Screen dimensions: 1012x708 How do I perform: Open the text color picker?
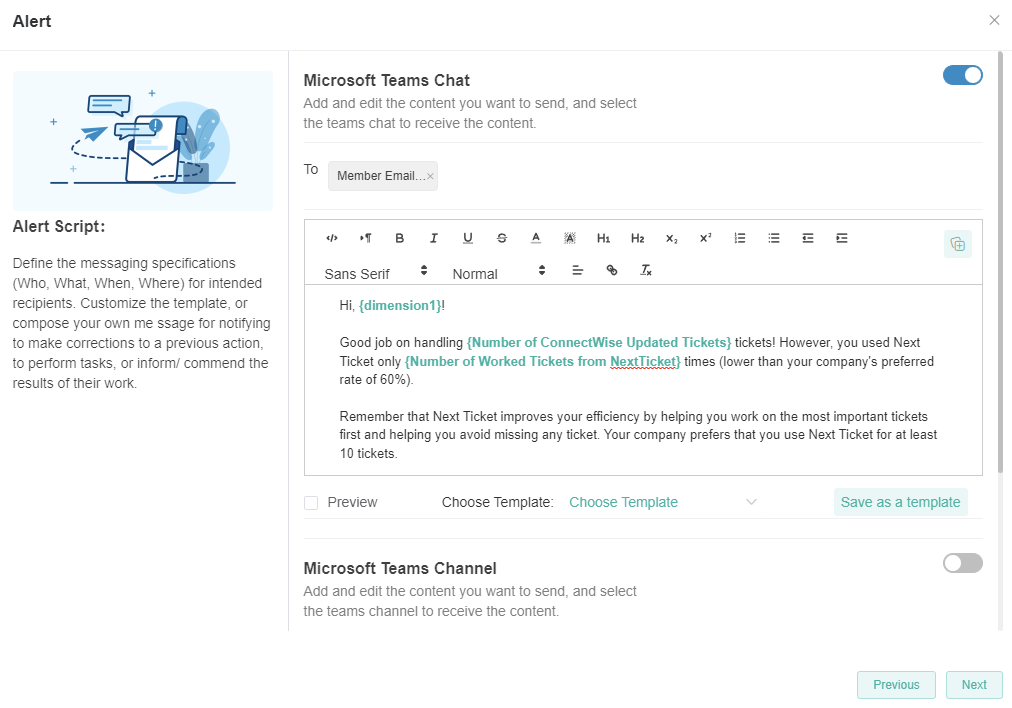tap(536, 238)
